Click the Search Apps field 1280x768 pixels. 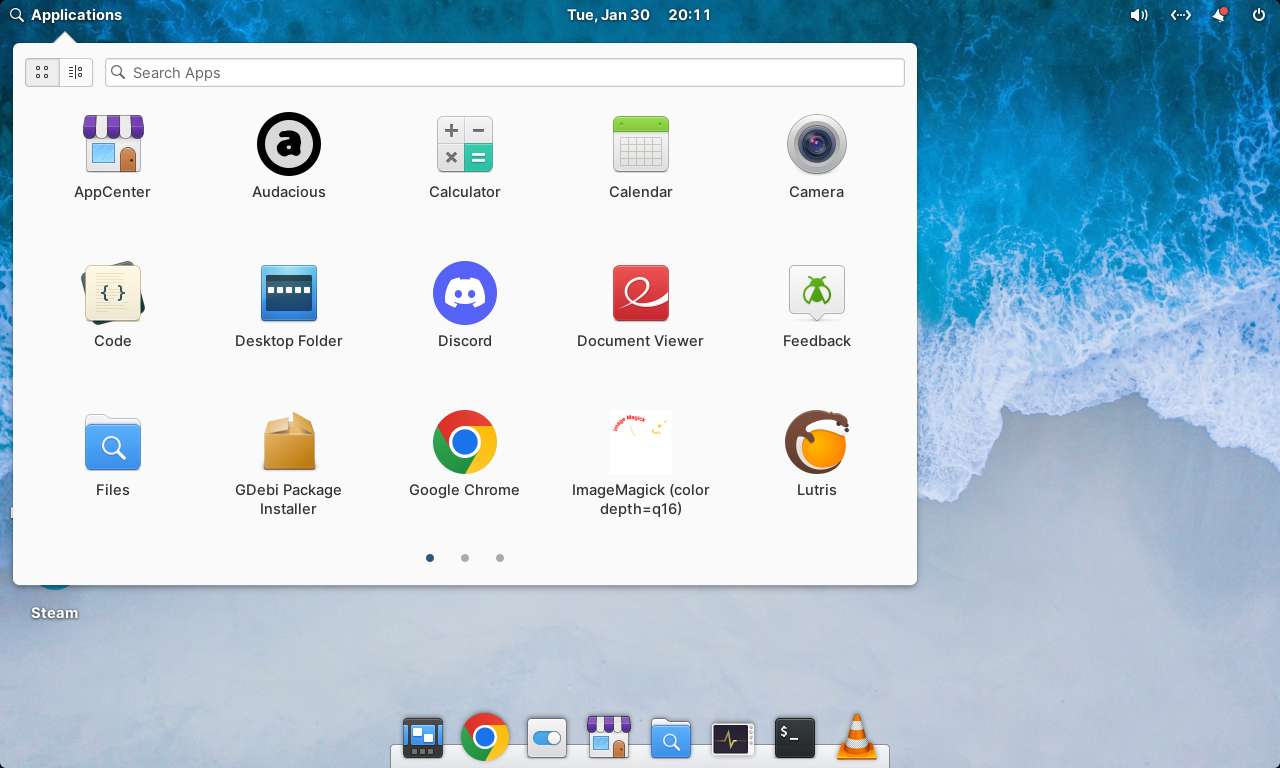[505, 72]
